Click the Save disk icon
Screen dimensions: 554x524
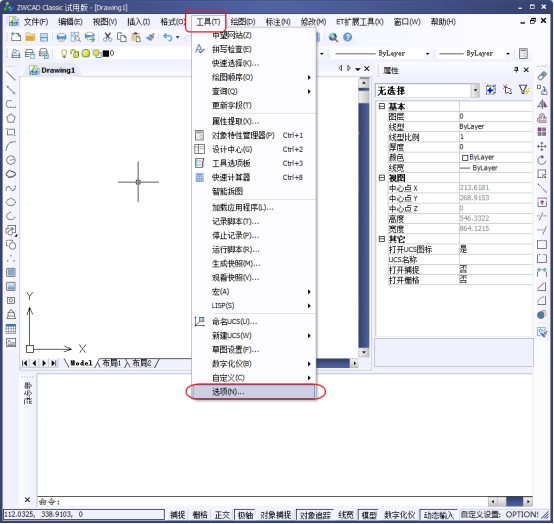44,37
